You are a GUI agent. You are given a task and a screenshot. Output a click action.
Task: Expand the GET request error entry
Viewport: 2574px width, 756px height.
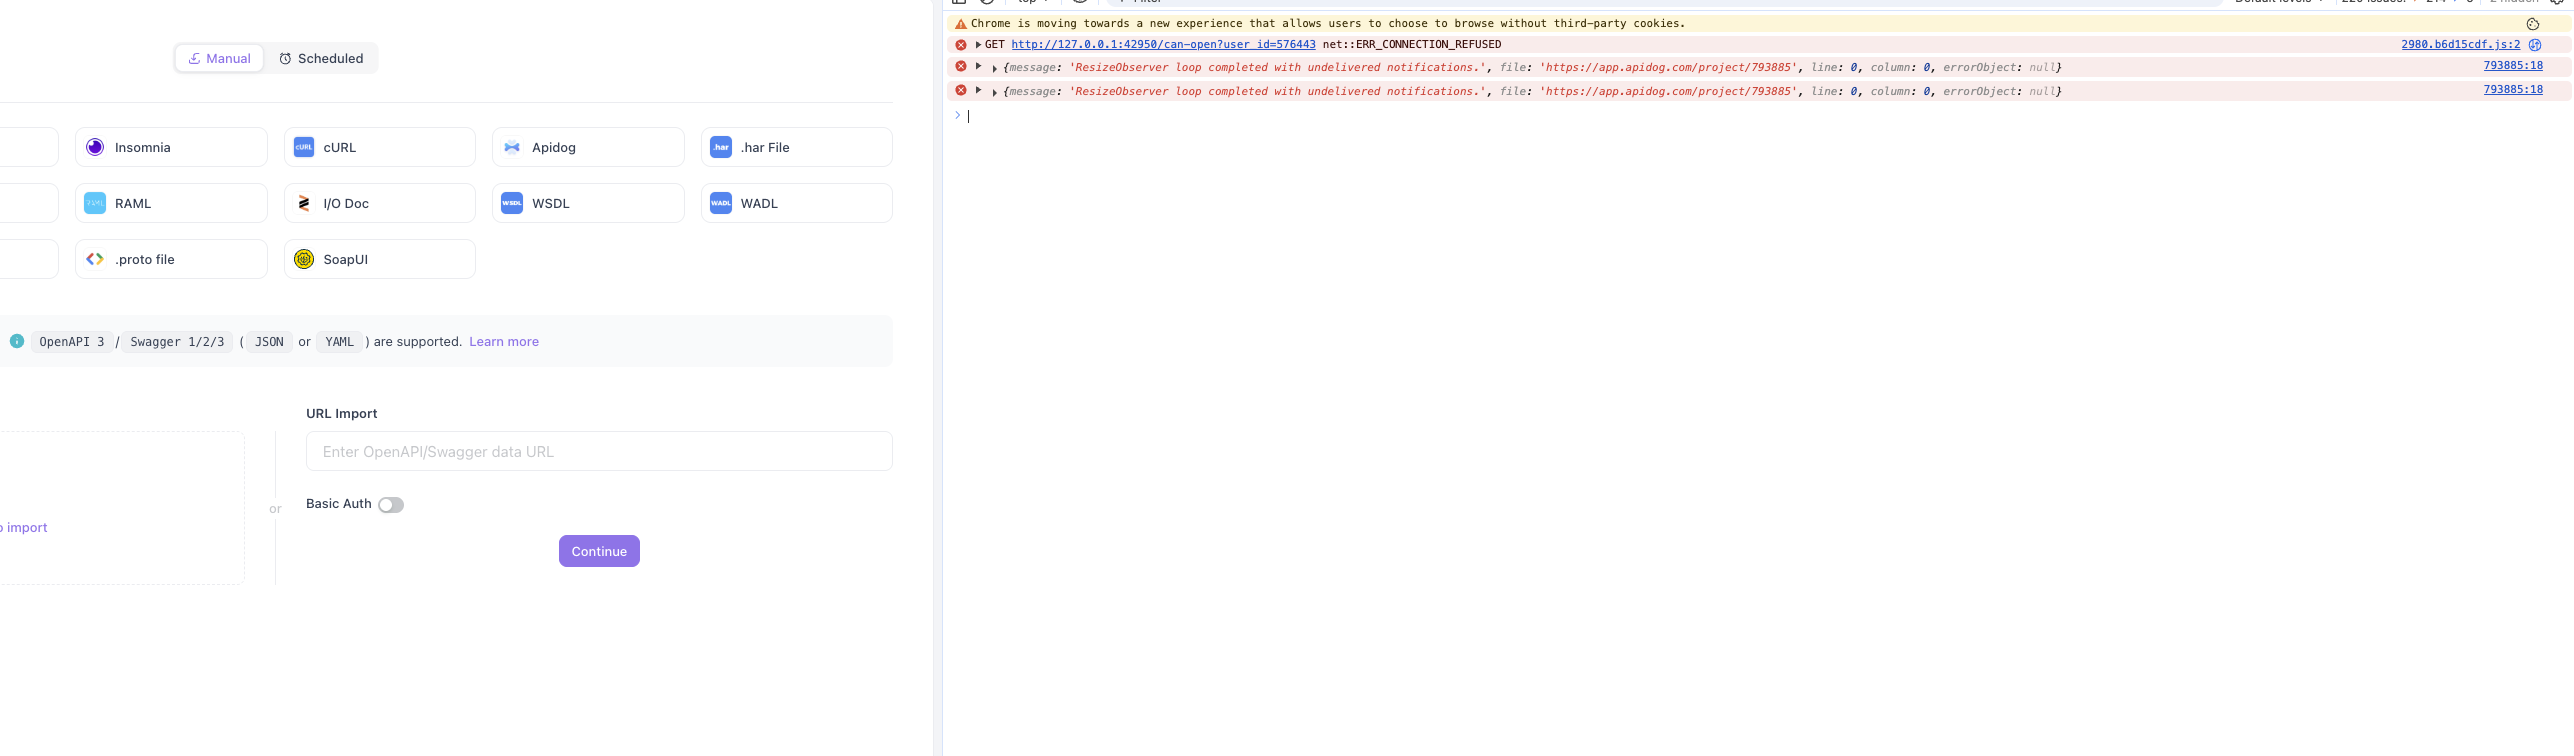(x=978, y=45)
